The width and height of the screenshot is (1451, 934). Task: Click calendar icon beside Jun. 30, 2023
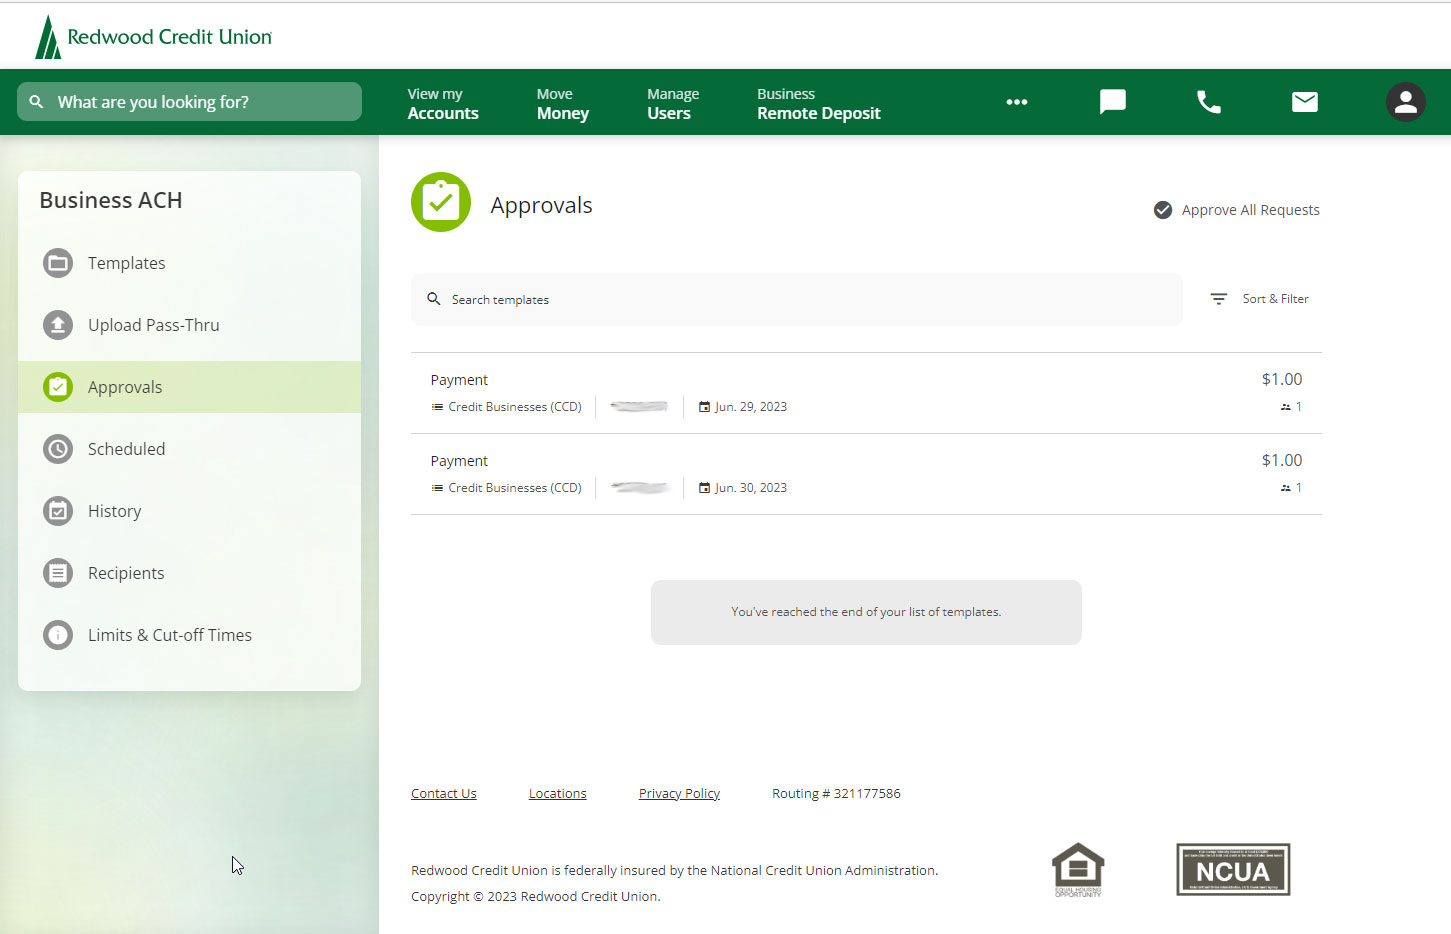point(704,488)
